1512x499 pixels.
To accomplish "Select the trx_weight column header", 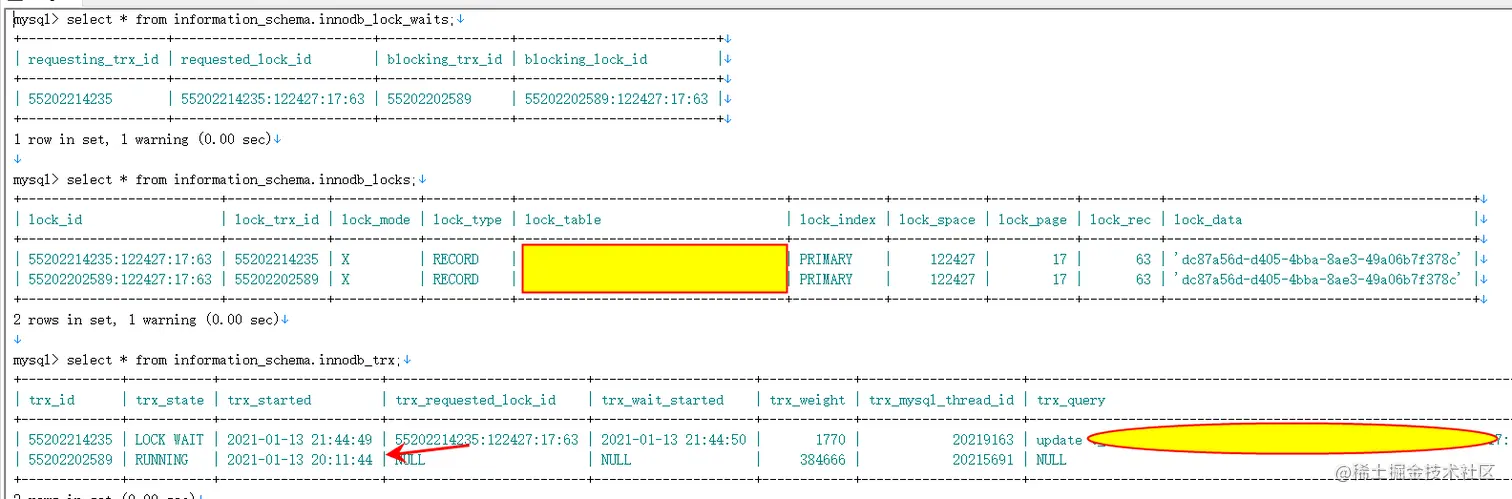I will [807, 399].
